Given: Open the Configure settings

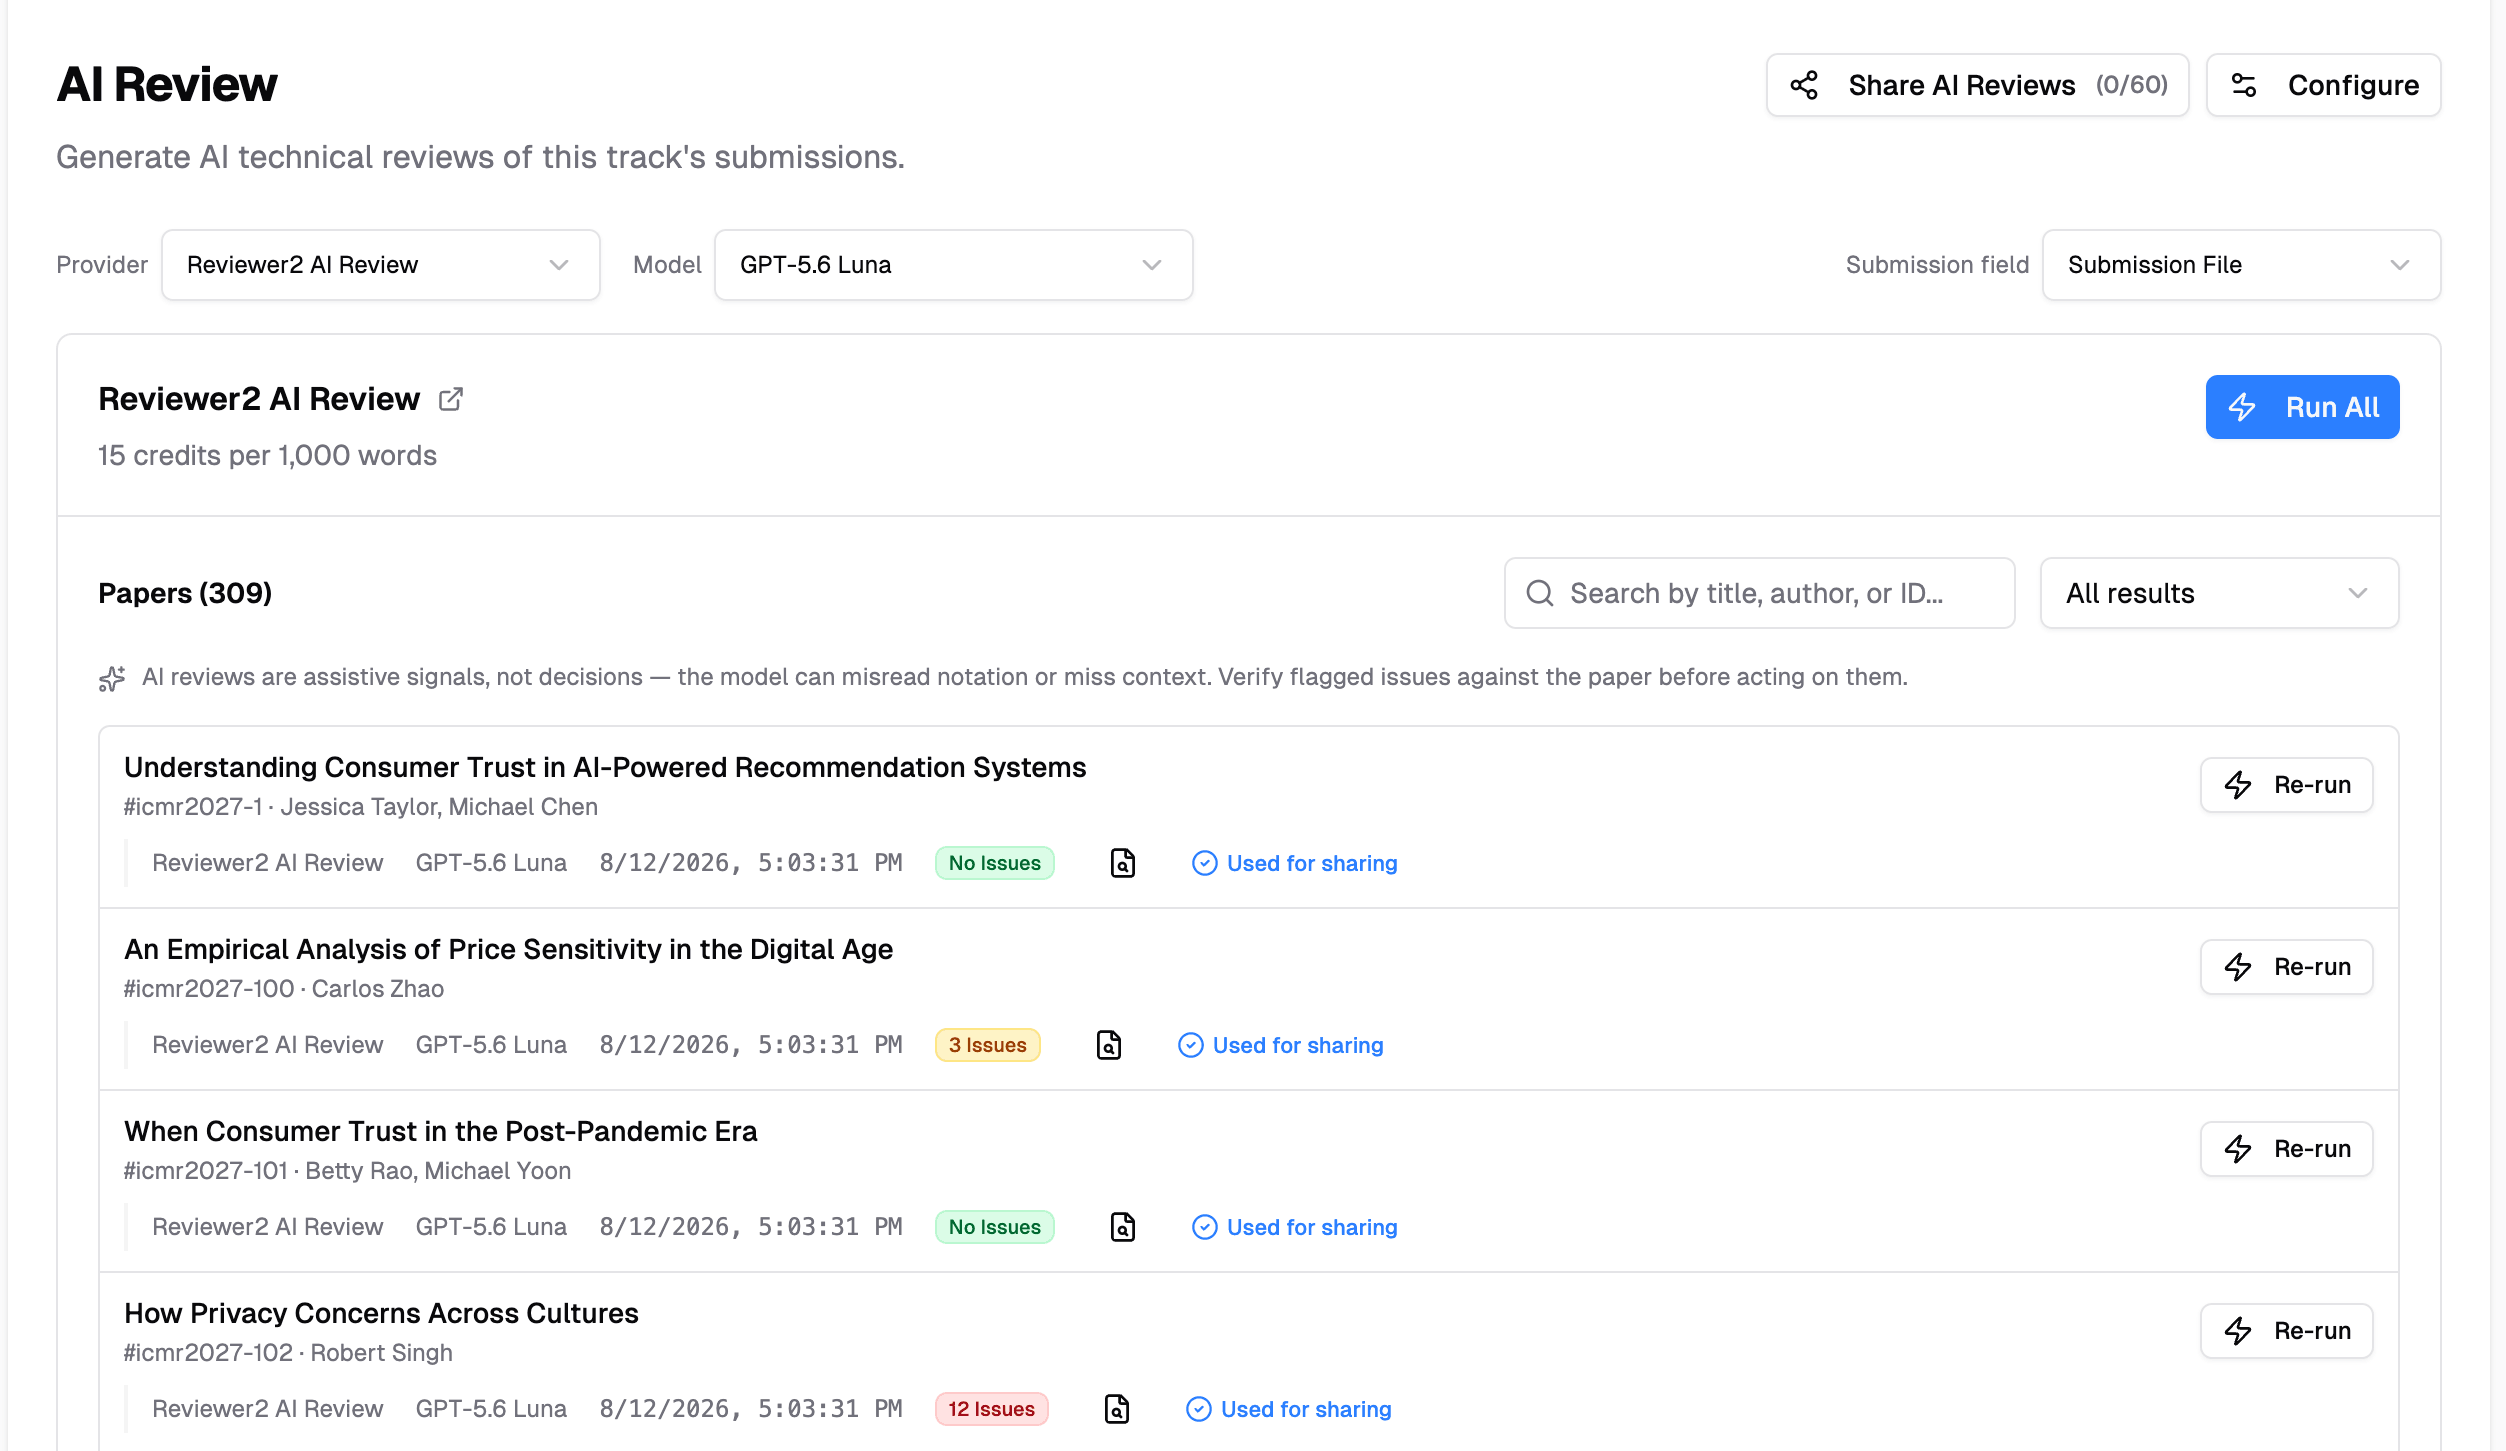Looking at the screenshot, I should 2323,85.
